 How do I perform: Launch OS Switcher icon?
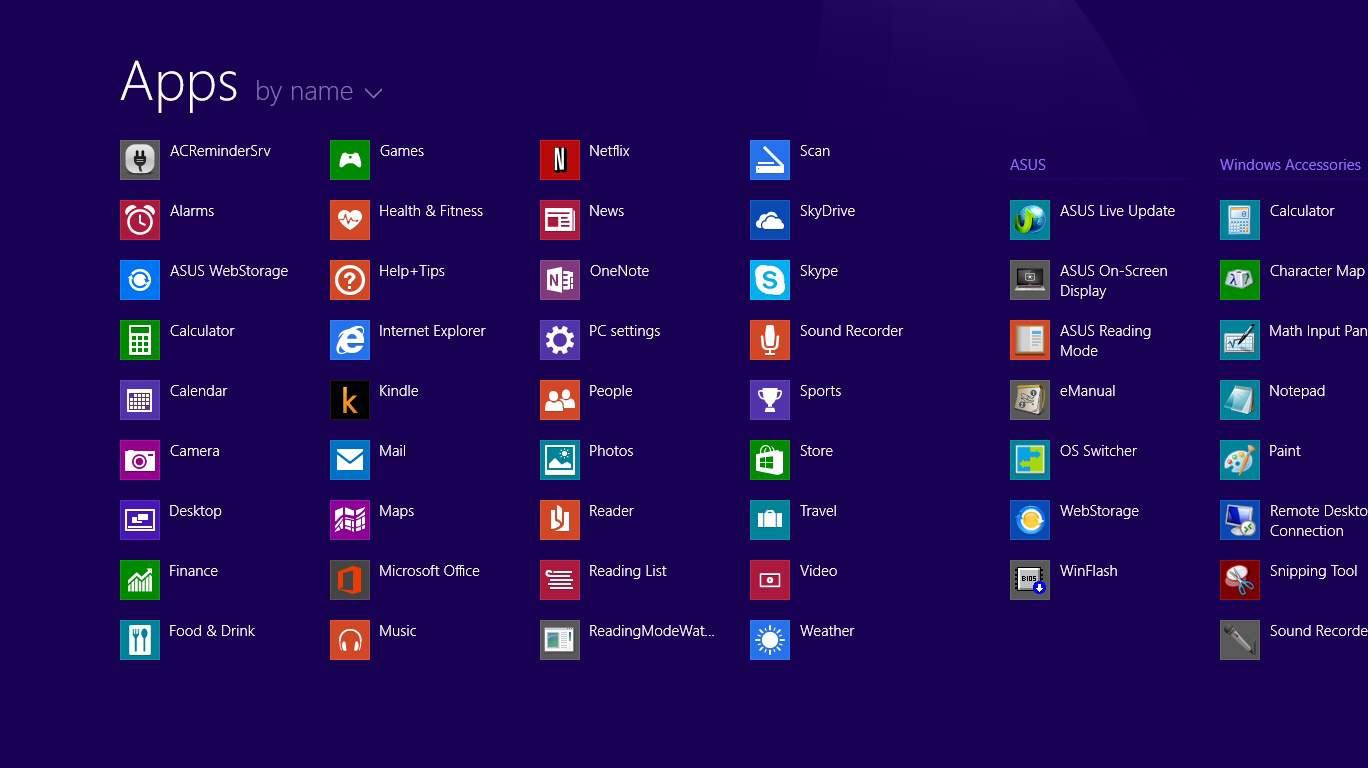point(1030,460)
